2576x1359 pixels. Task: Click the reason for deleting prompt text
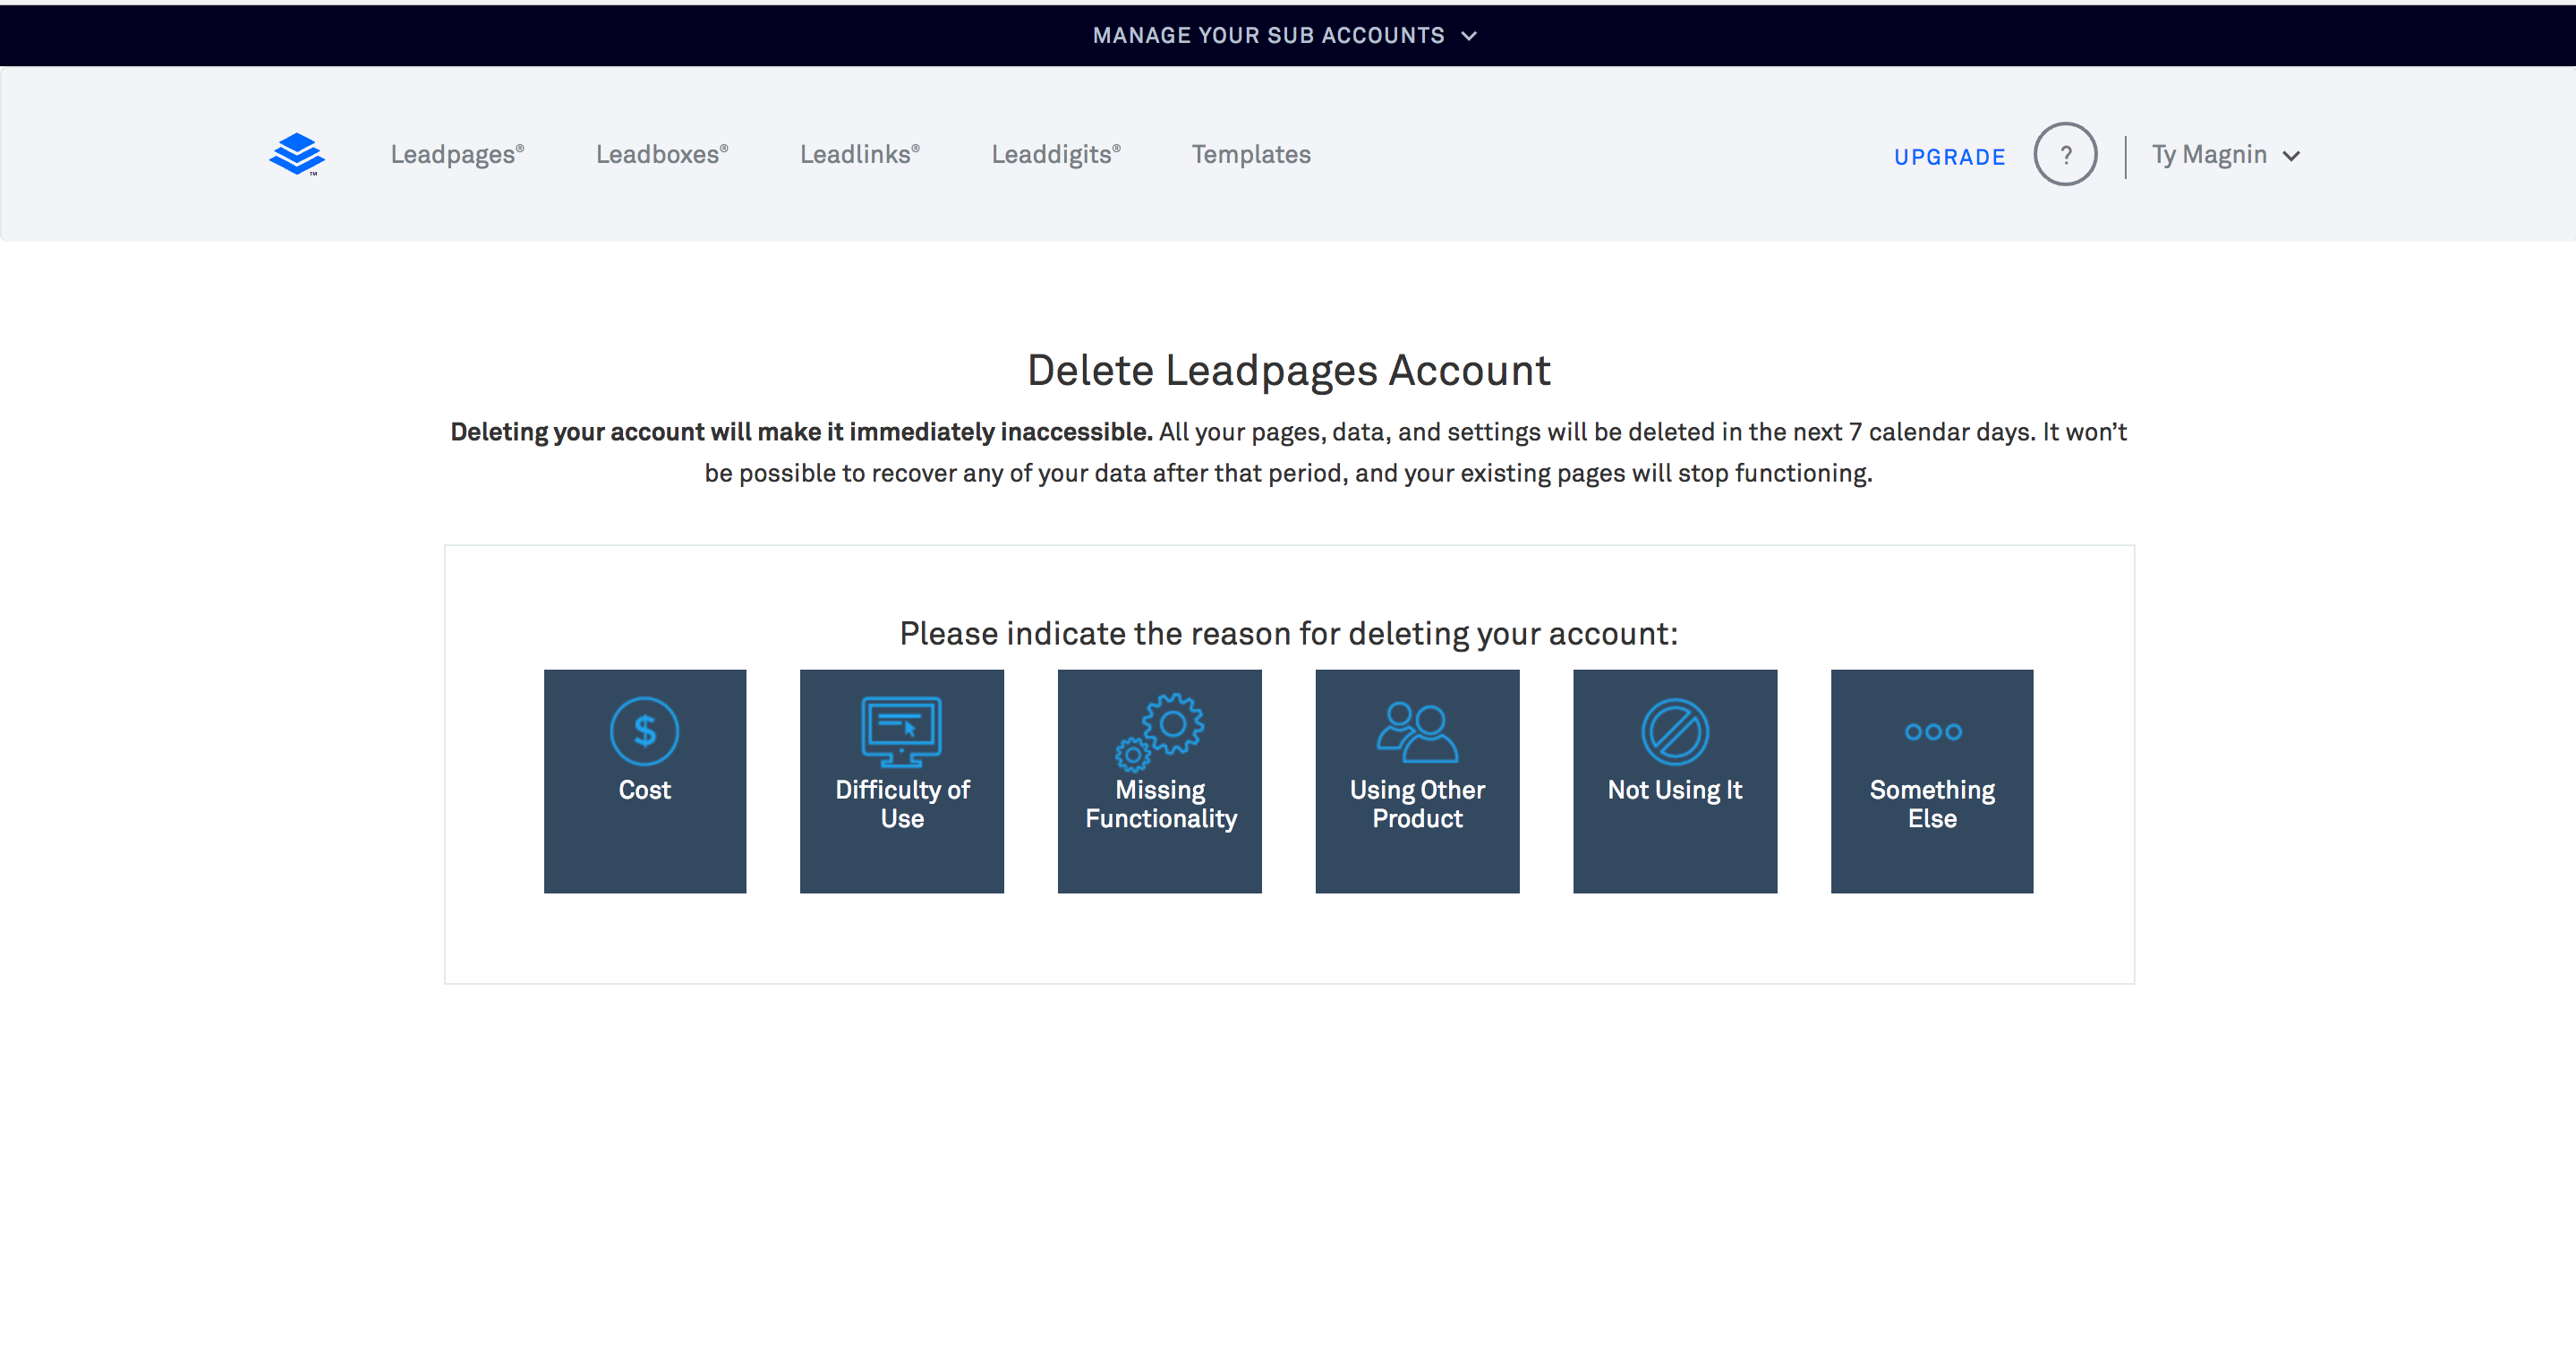click(x=1288, y=634)
